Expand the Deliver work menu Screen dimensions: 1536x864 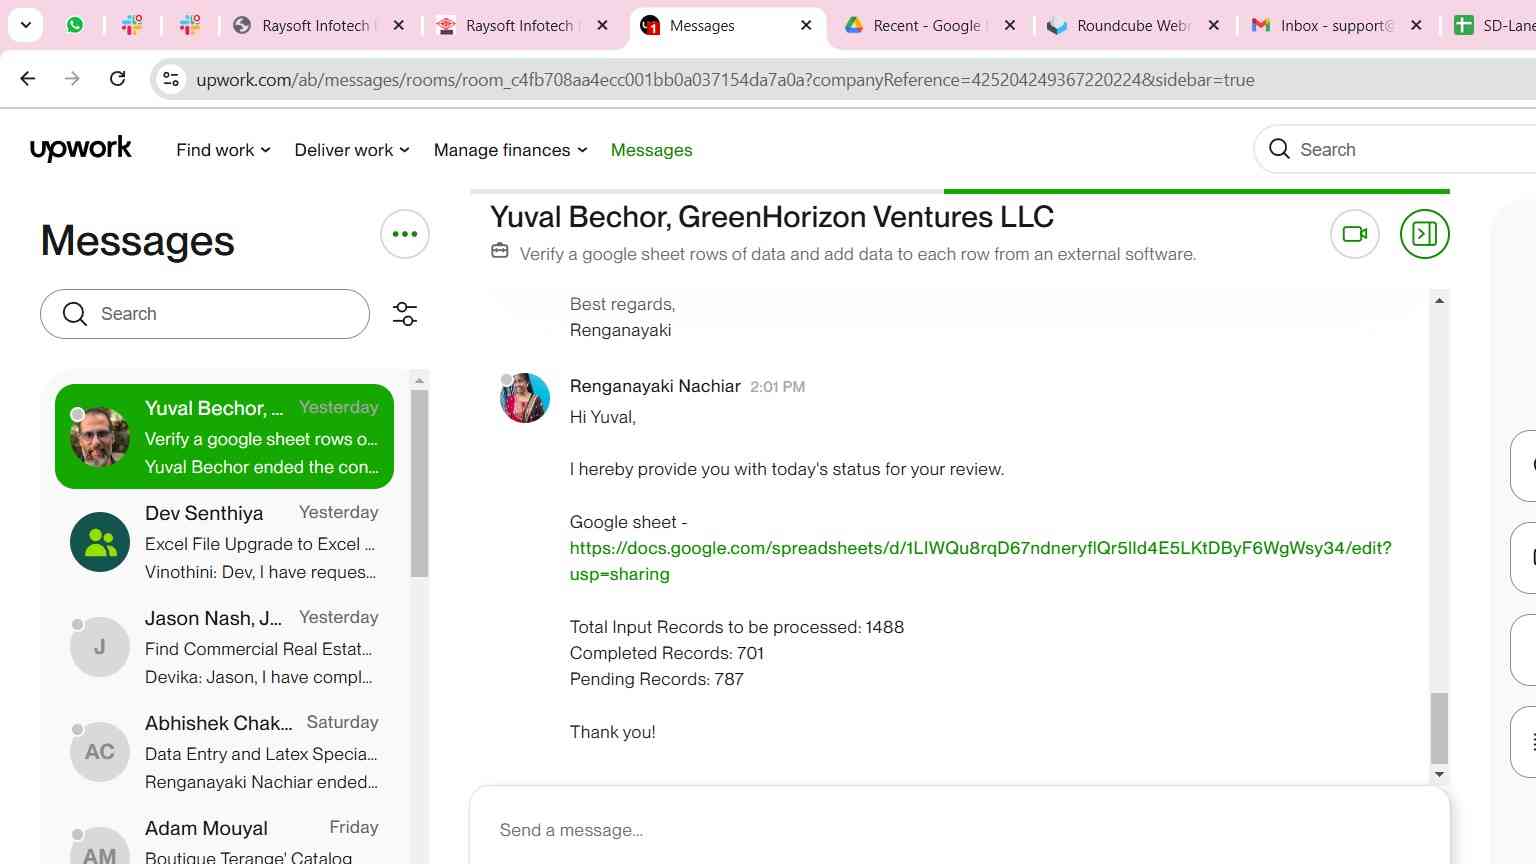(x=352, y=150)
